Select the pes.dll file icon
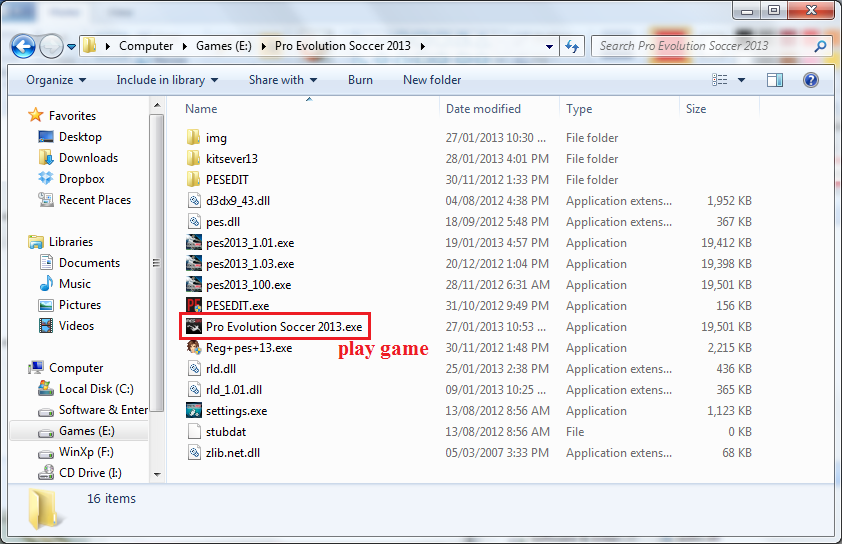The width and height of the screenshot is (842, 544). coord(194,221)
